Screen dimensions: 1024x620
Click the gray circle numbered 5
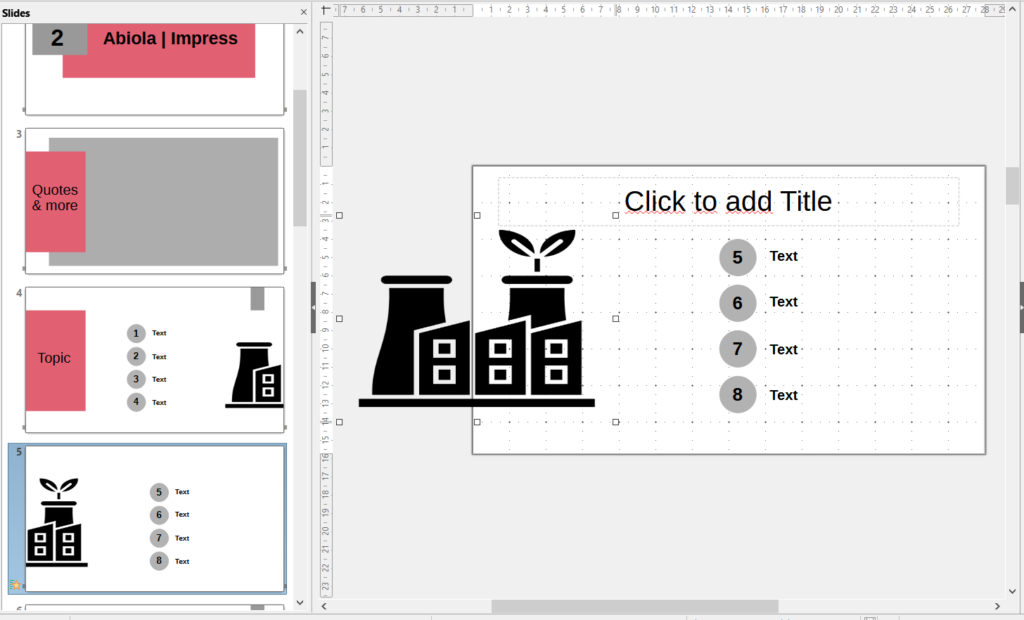(737, 257)
